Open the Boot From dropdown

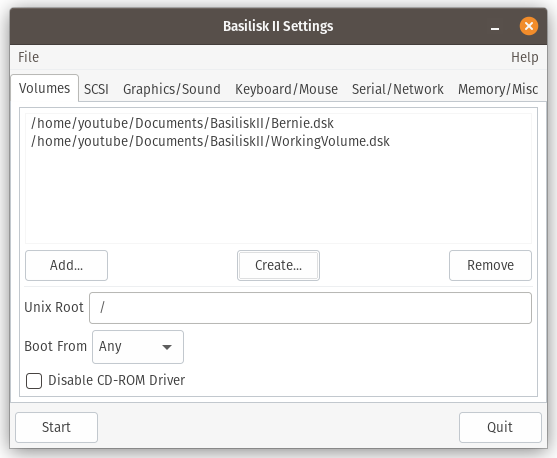[x=138, y=347]
